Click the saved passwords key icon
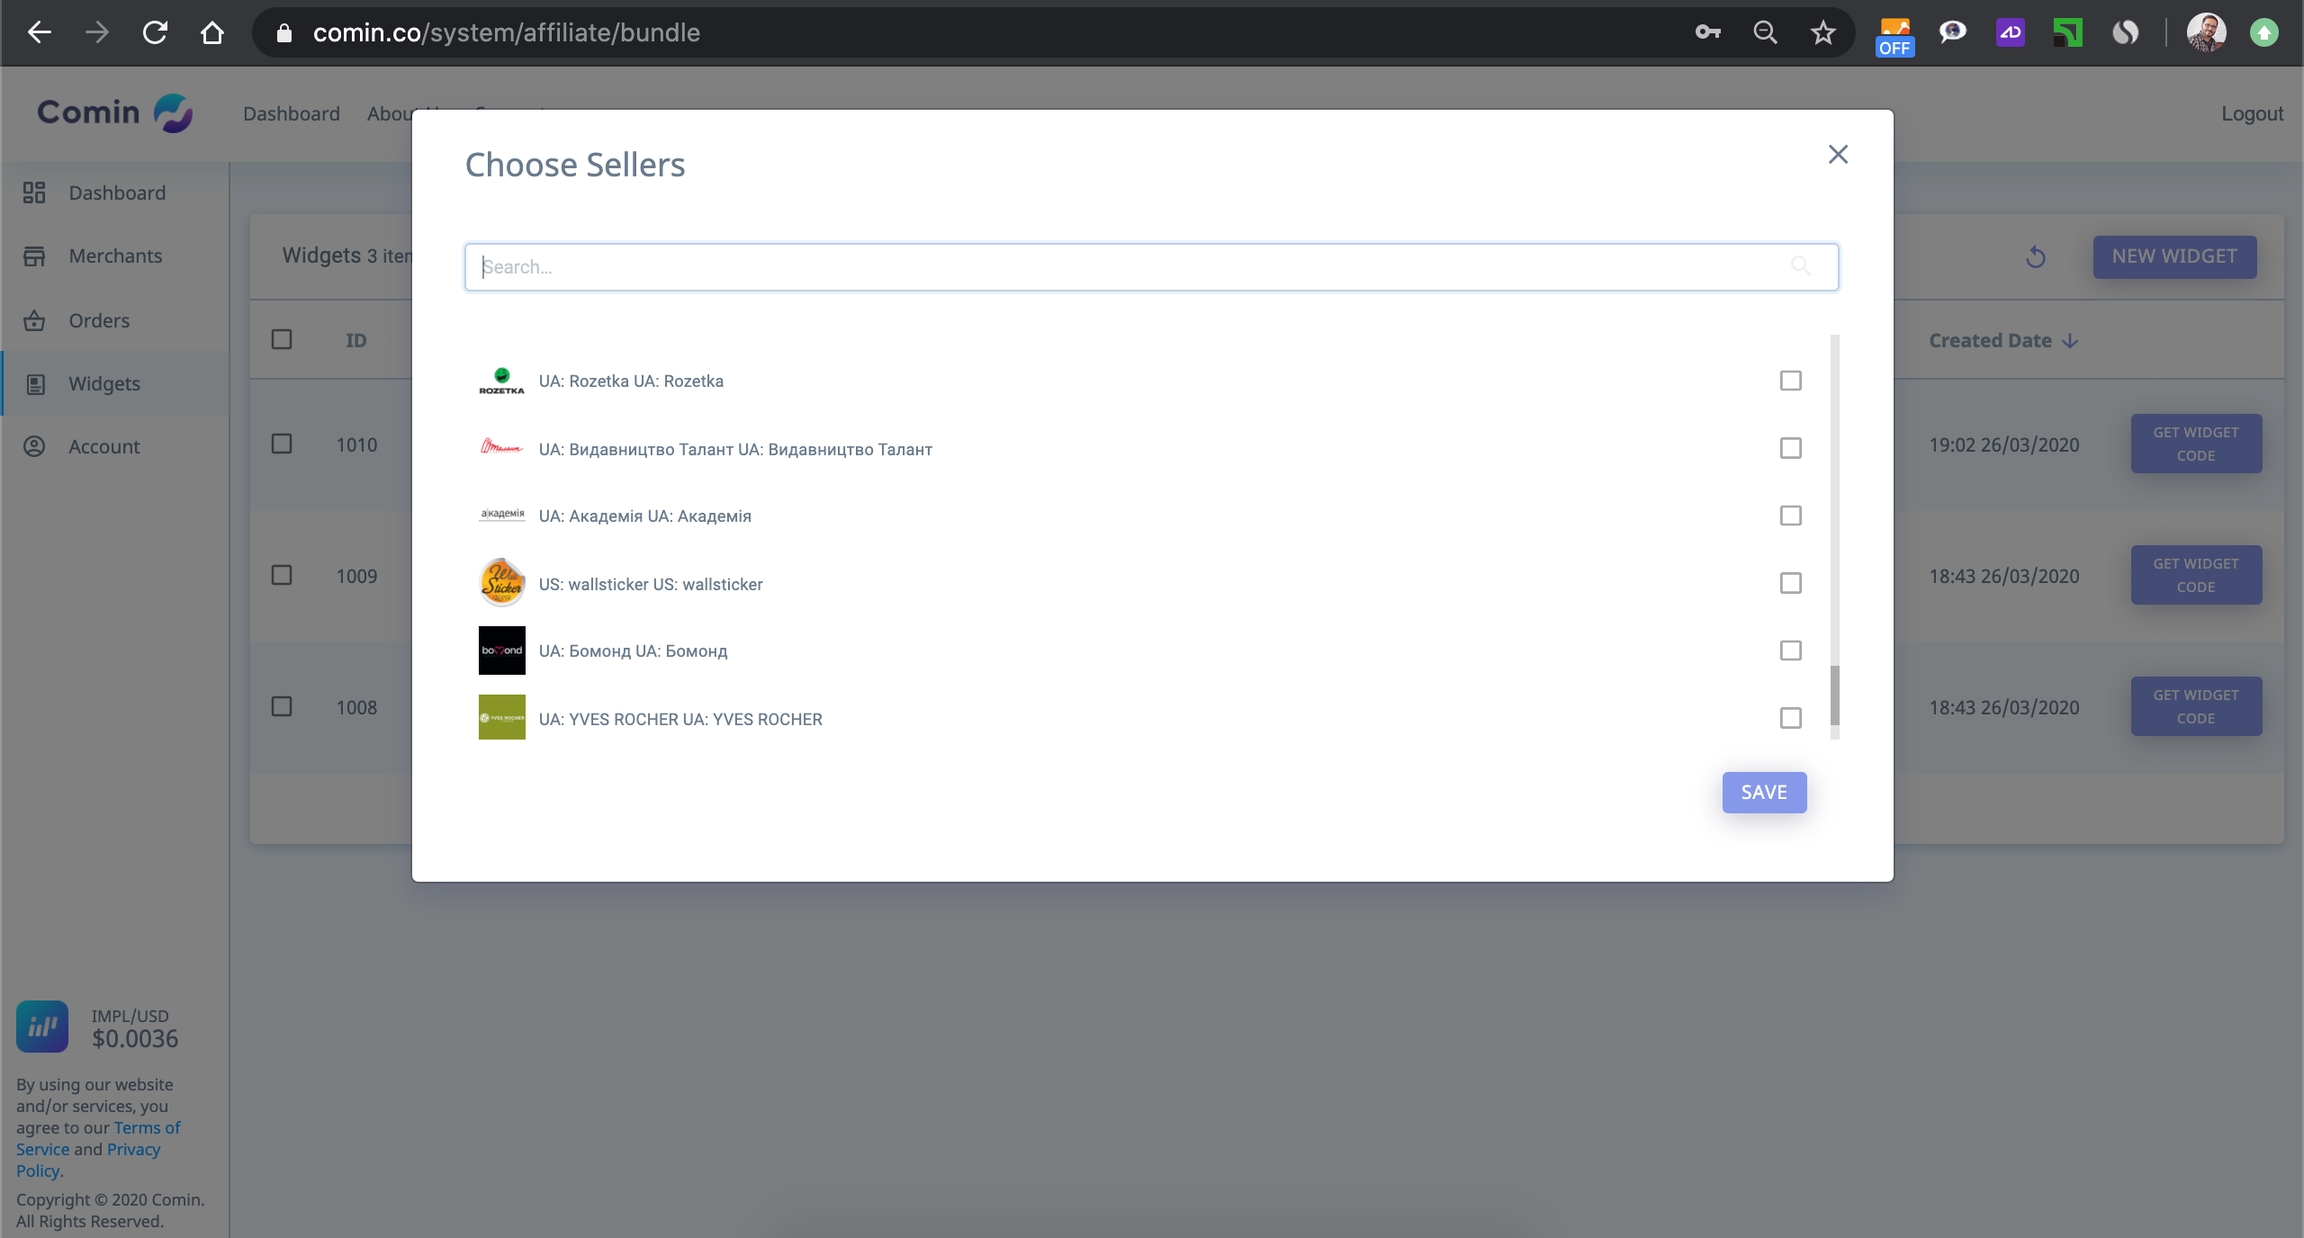This screenshot has width=2304, height=1238. (1708, 32)
